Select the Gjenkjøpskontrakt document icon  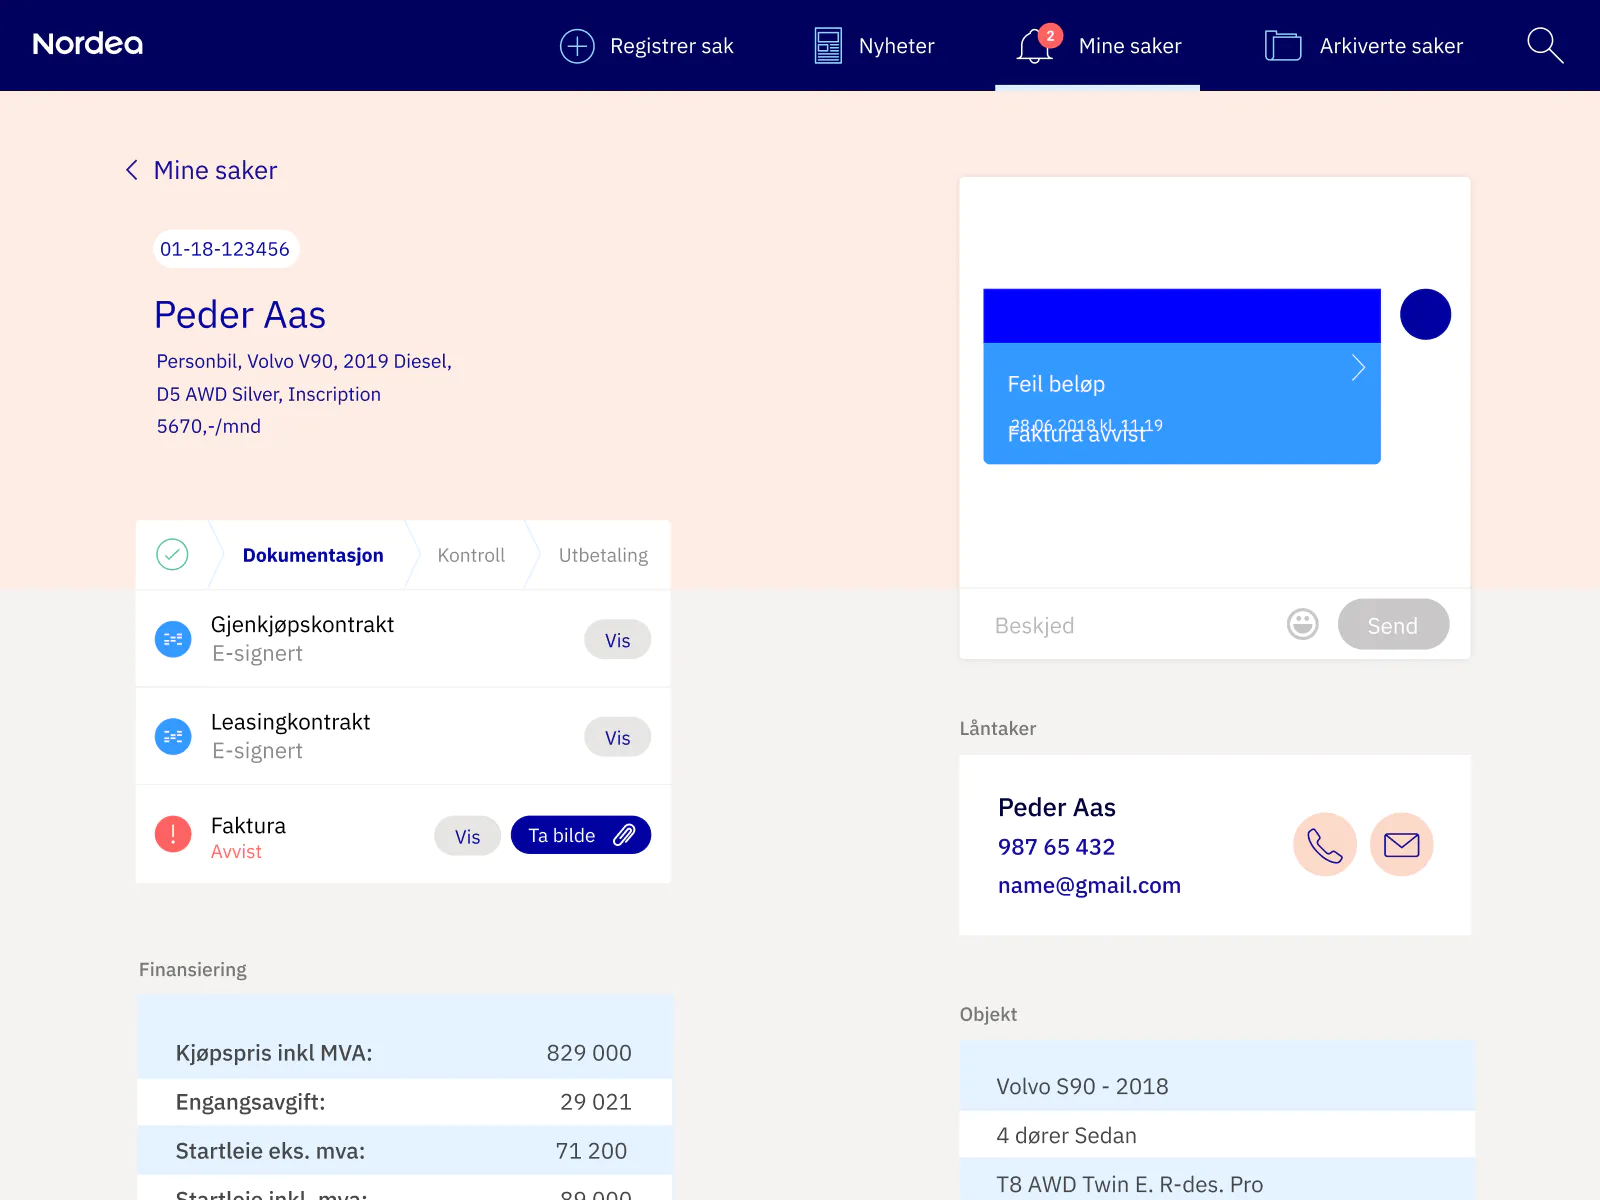173,638
